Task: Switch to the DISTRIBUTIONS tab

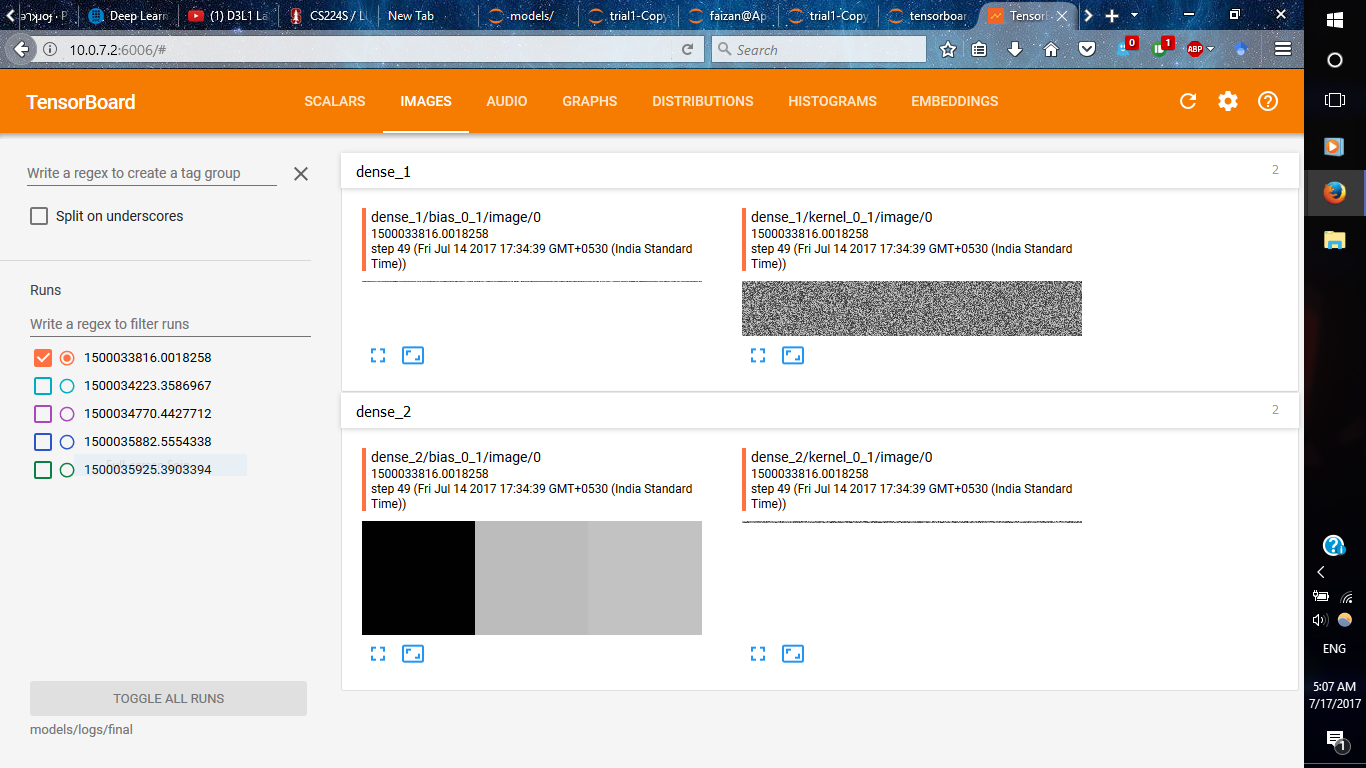Action: pyautogui.click(x=703, y=101)
